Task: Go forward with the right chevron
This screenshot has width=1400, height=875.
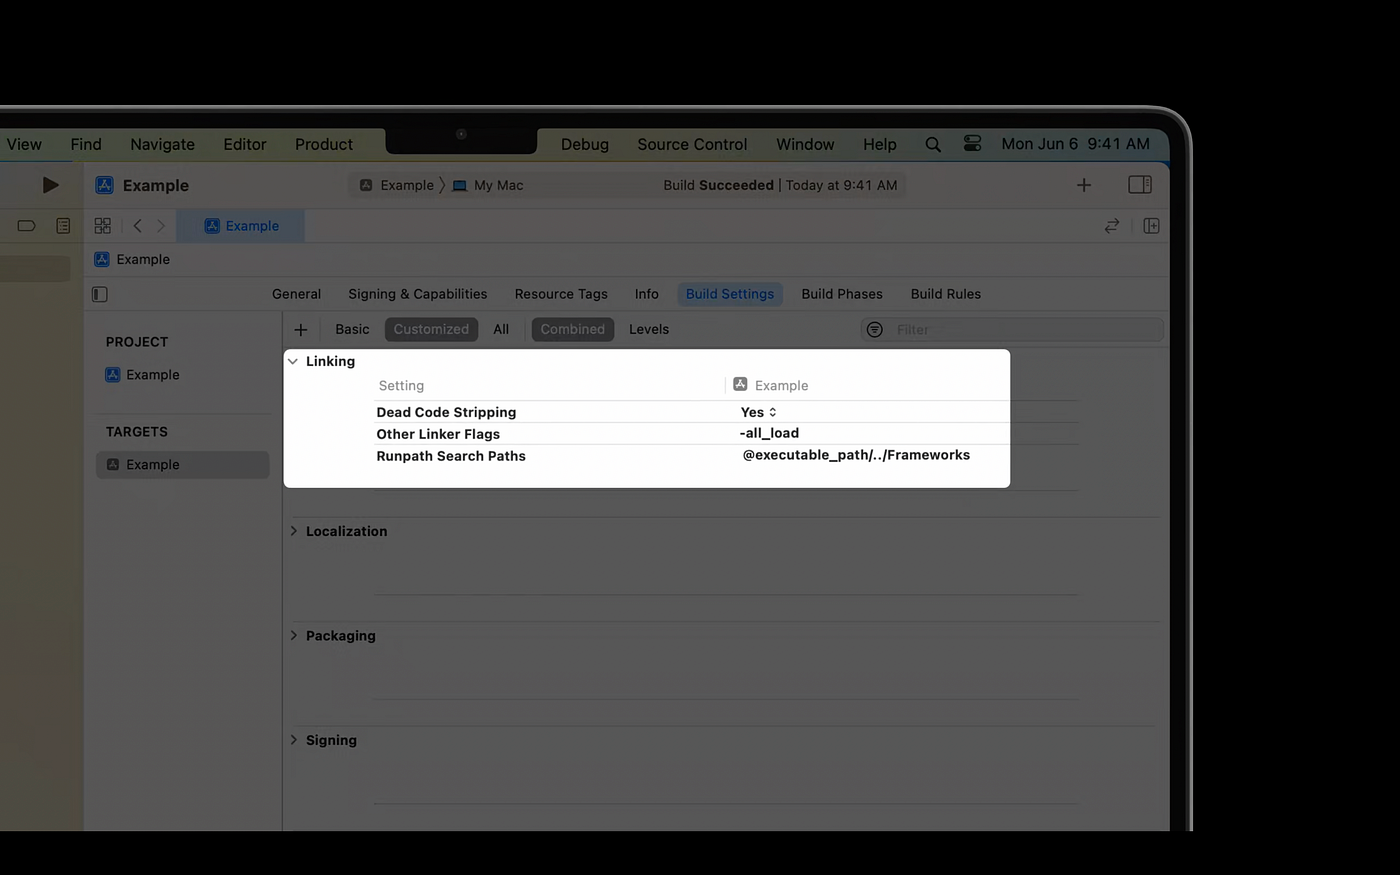Action: pos(161,226)
